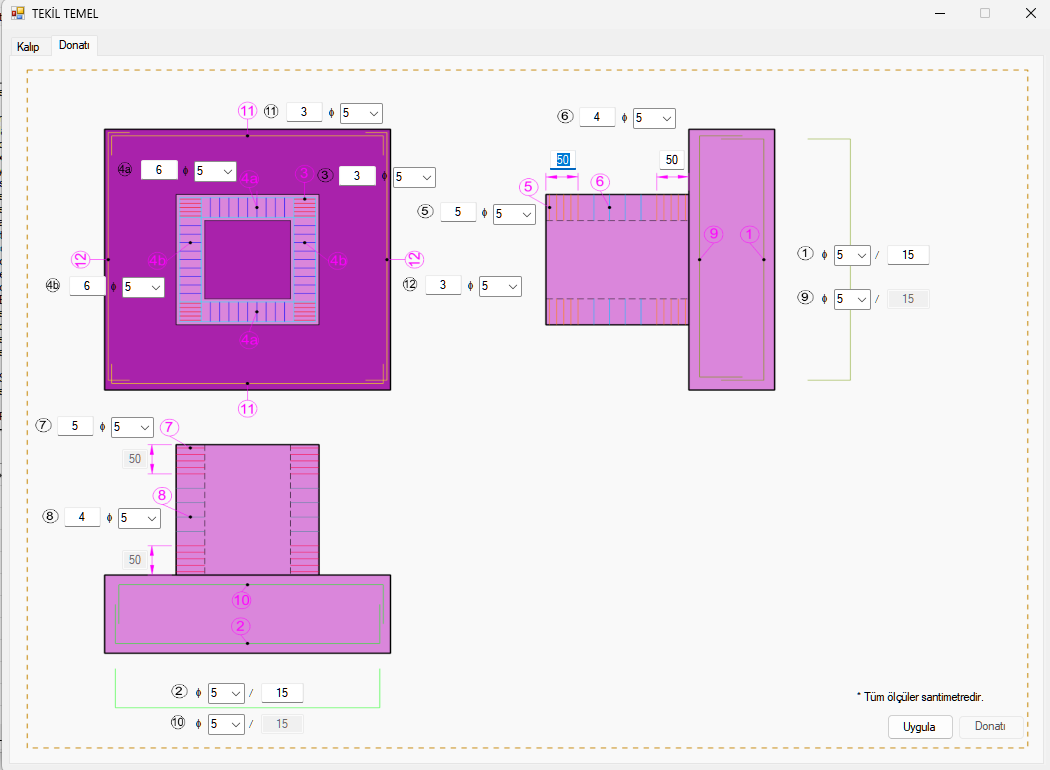Click magenta marker 8 on the column
The height and width of the screenshot is (770, 1050).
coord(162,495)
